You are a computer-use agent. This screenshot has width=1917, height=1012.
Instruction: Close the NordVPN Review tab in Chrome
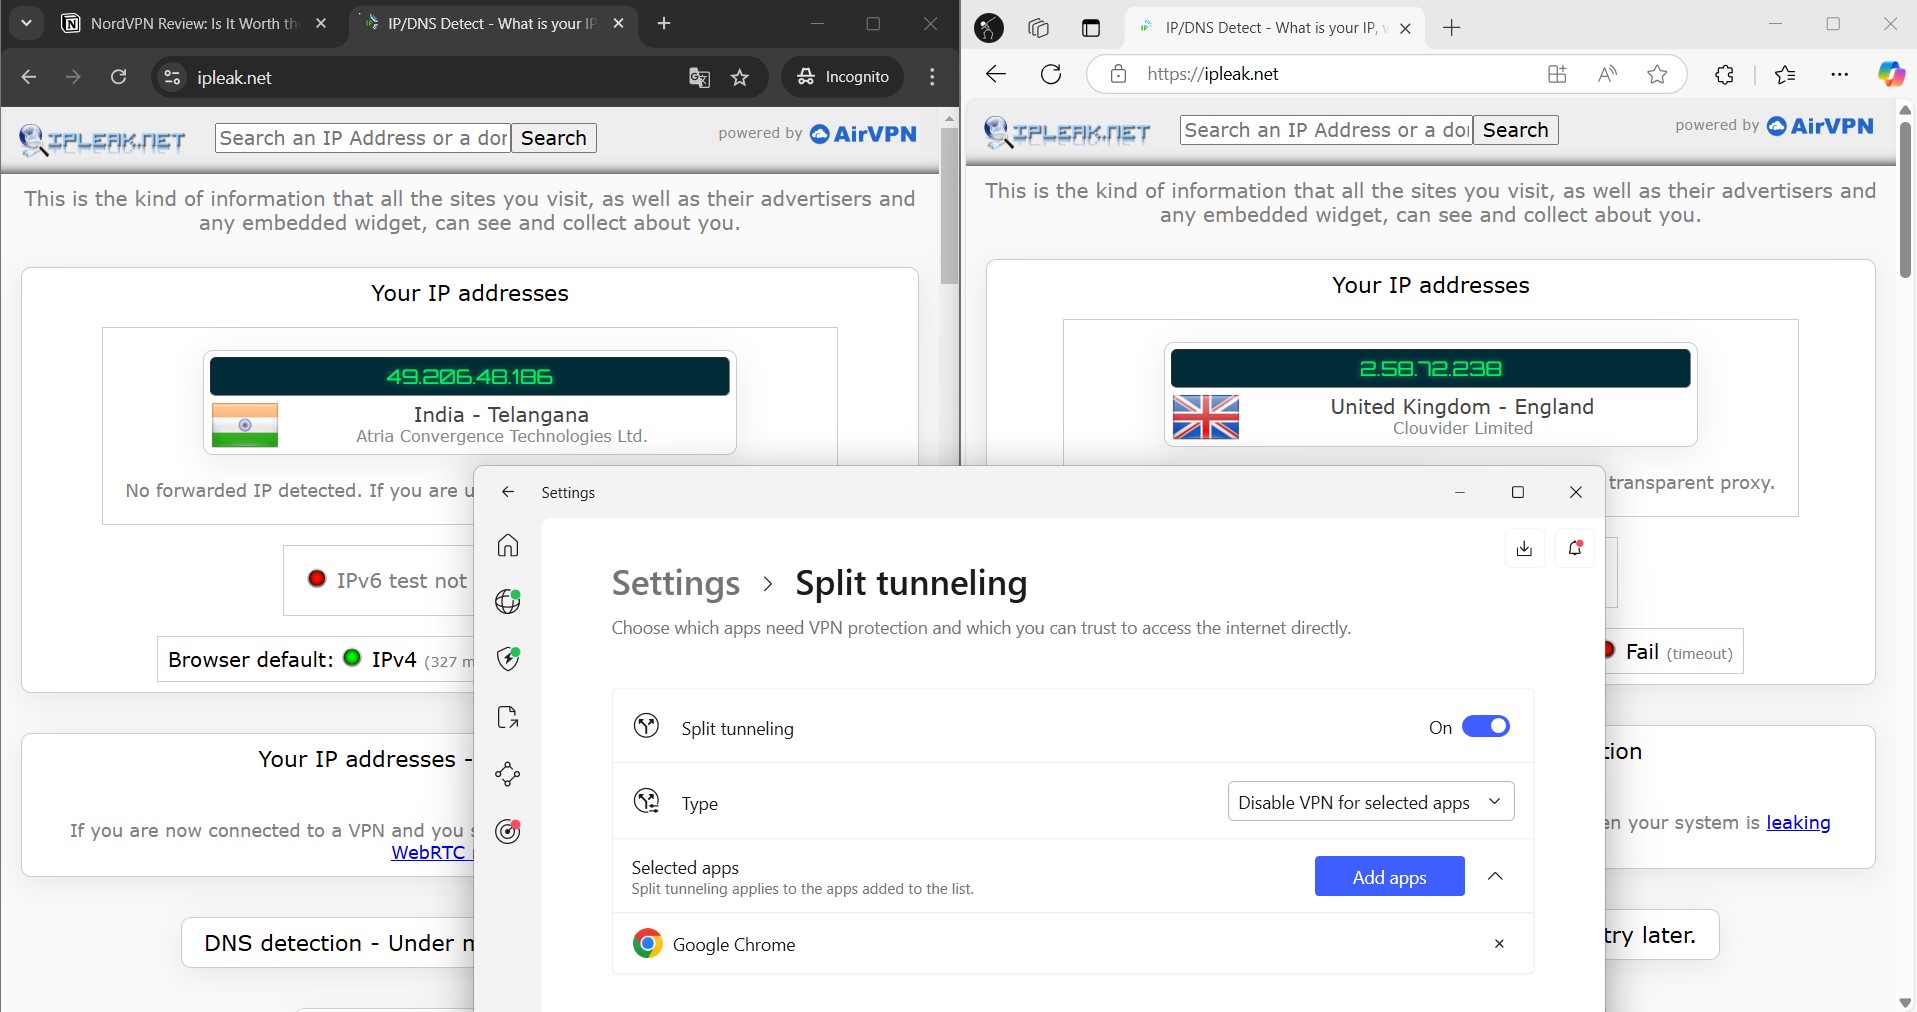click(x=321, y=24)
